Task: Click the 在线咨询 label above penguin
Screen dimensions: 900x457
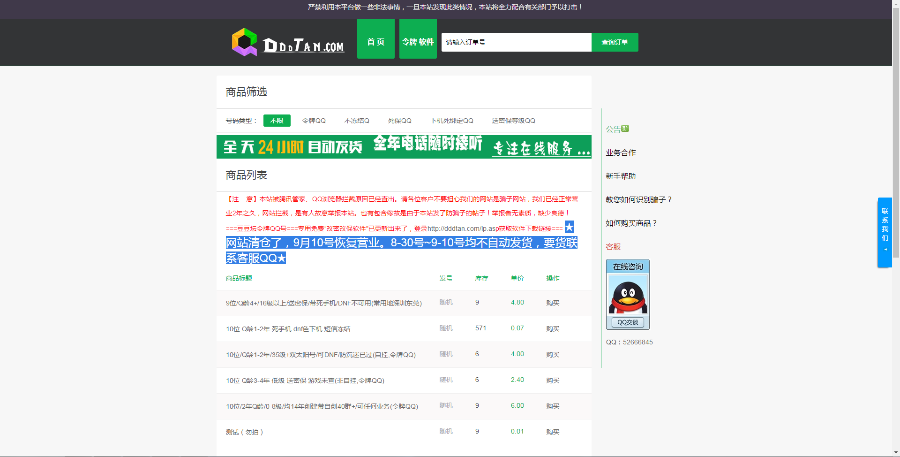Action: click(628, 266)
